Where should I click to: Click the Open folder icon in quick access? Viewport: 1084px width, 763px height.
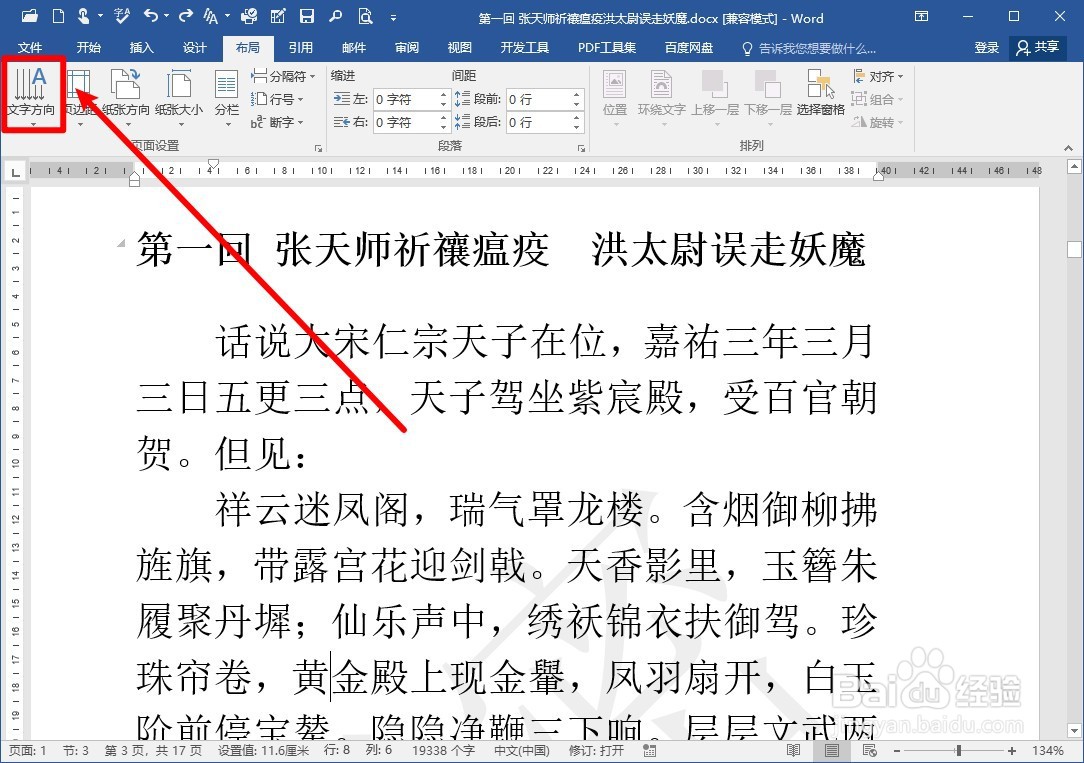click(30, 16)
